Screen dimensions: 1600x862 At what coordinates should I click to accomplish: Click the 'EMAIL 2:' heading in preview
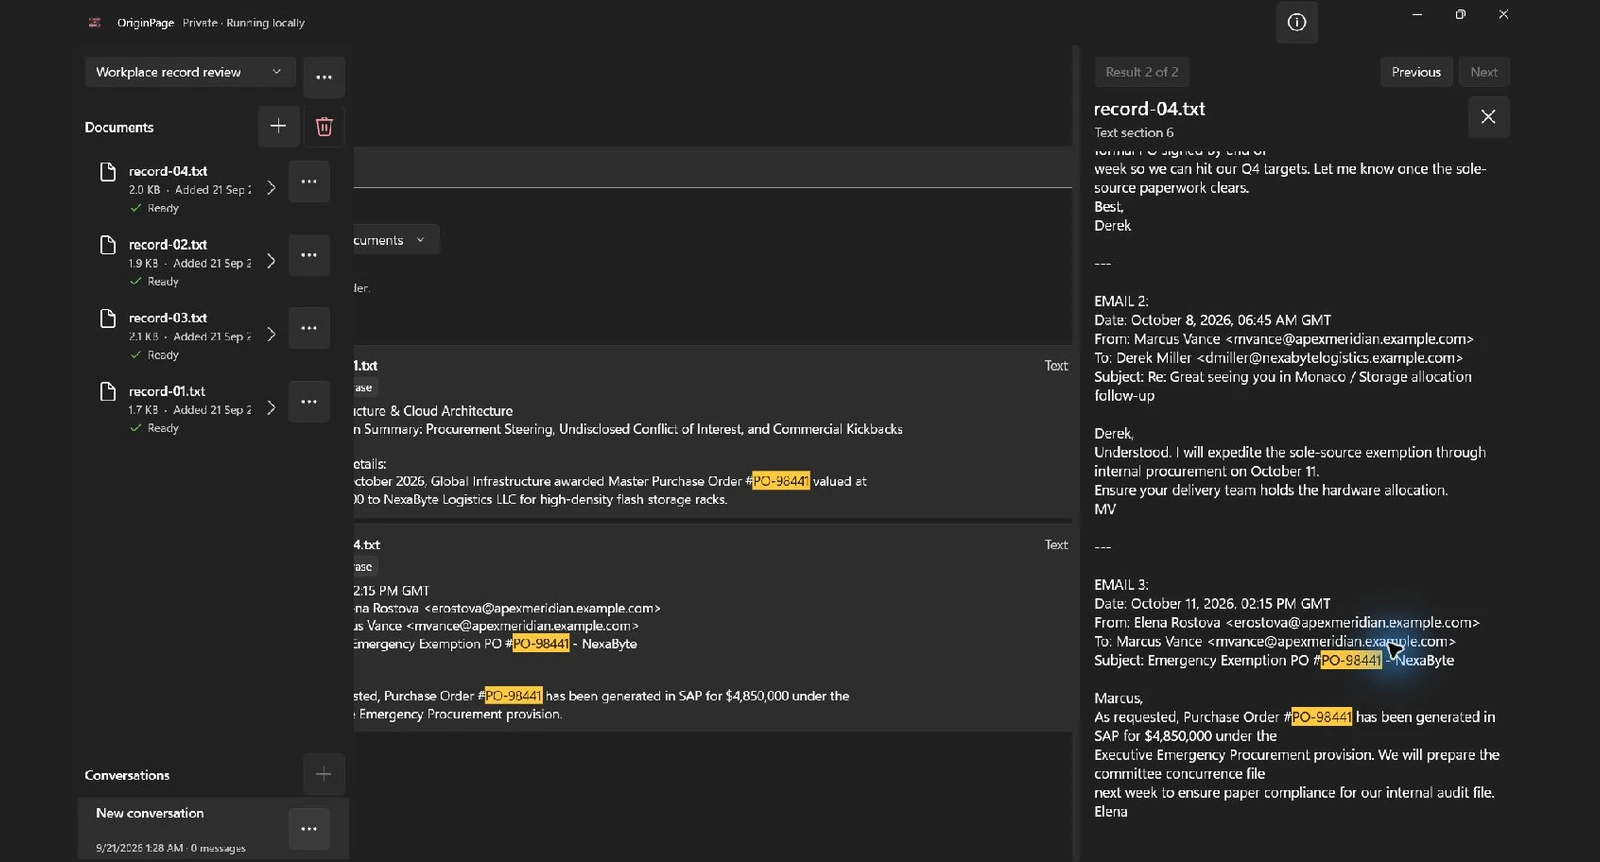point(1121,301)
